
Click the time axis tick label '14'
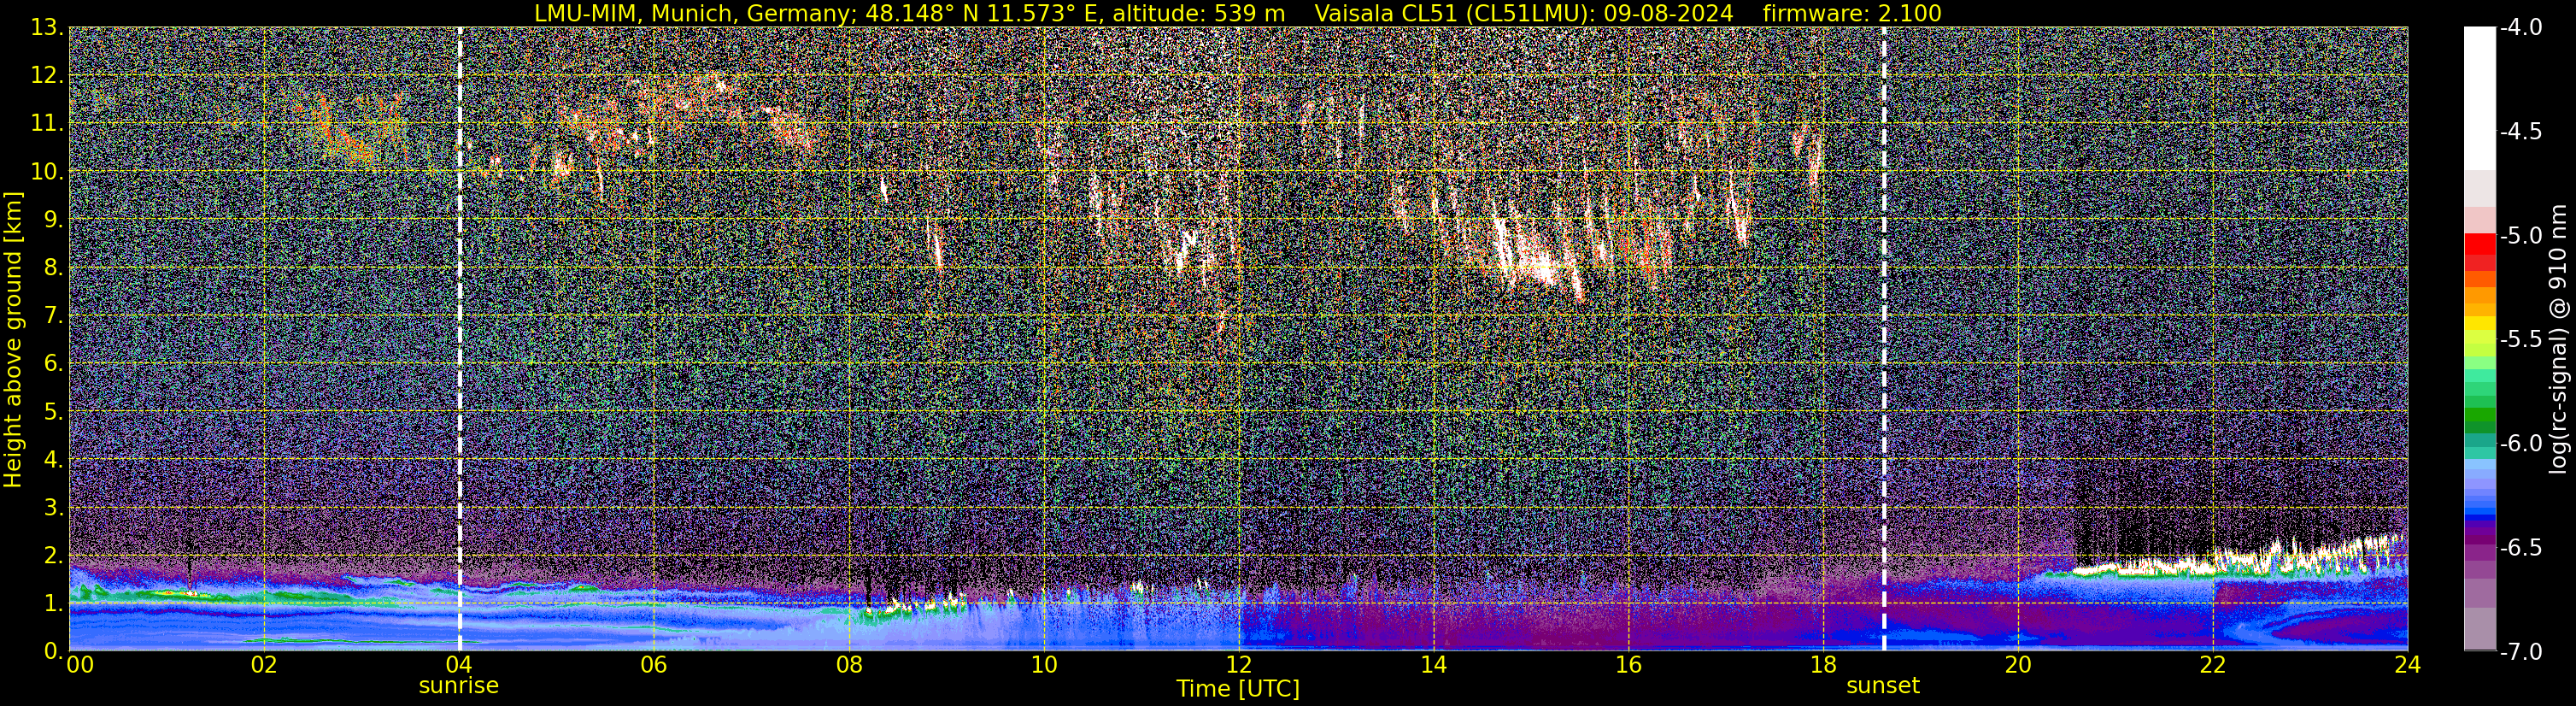pyautogui.click(x=1433, y=665)
